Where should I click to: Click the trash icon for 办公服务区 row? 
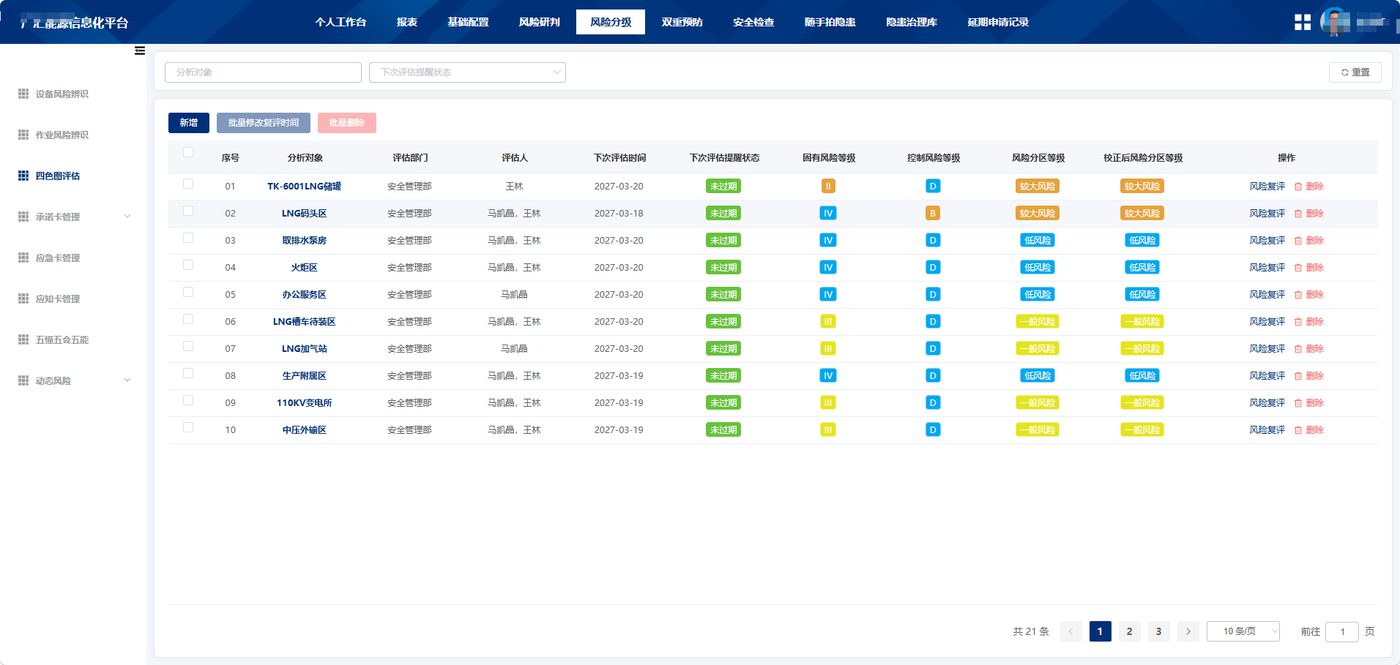pos(1298,294)
